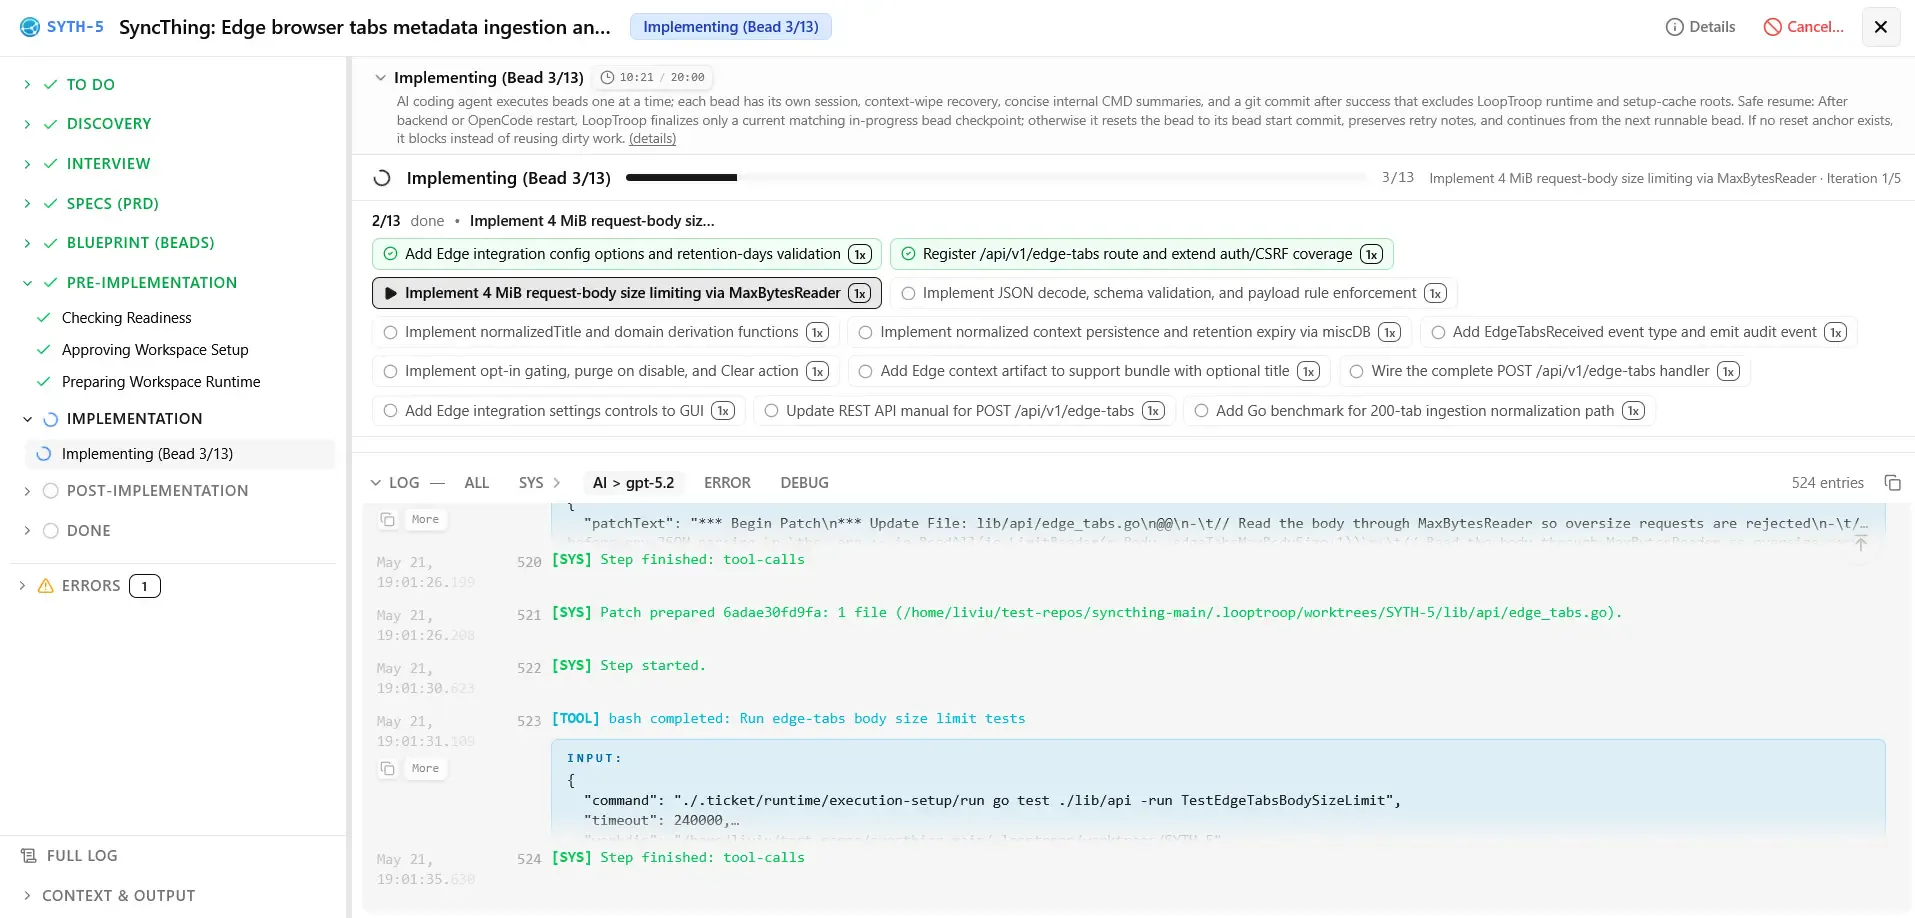Viewport: 1915px width, 918px height.
Task: Jump to top of log arrow icon
Action: pyautogui.click(x=1860, y=543)
